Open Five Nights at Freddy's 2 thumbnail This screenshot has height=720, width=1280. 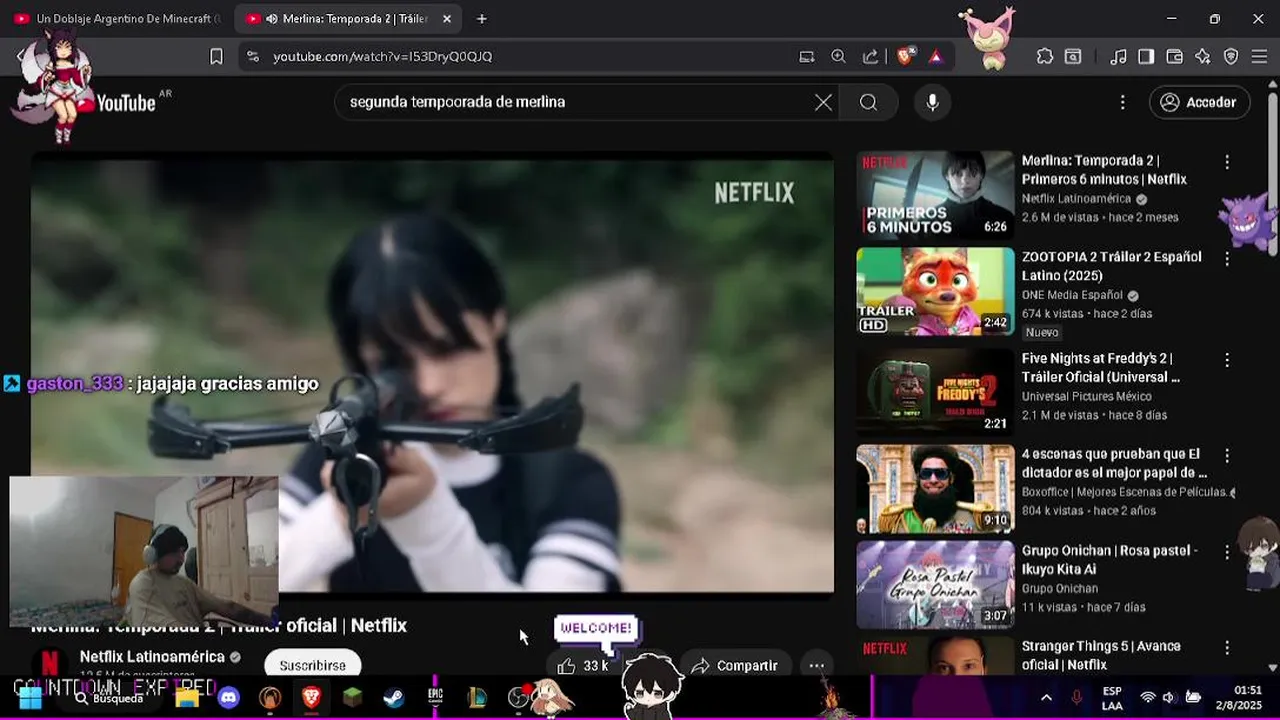tap(935, 391)
